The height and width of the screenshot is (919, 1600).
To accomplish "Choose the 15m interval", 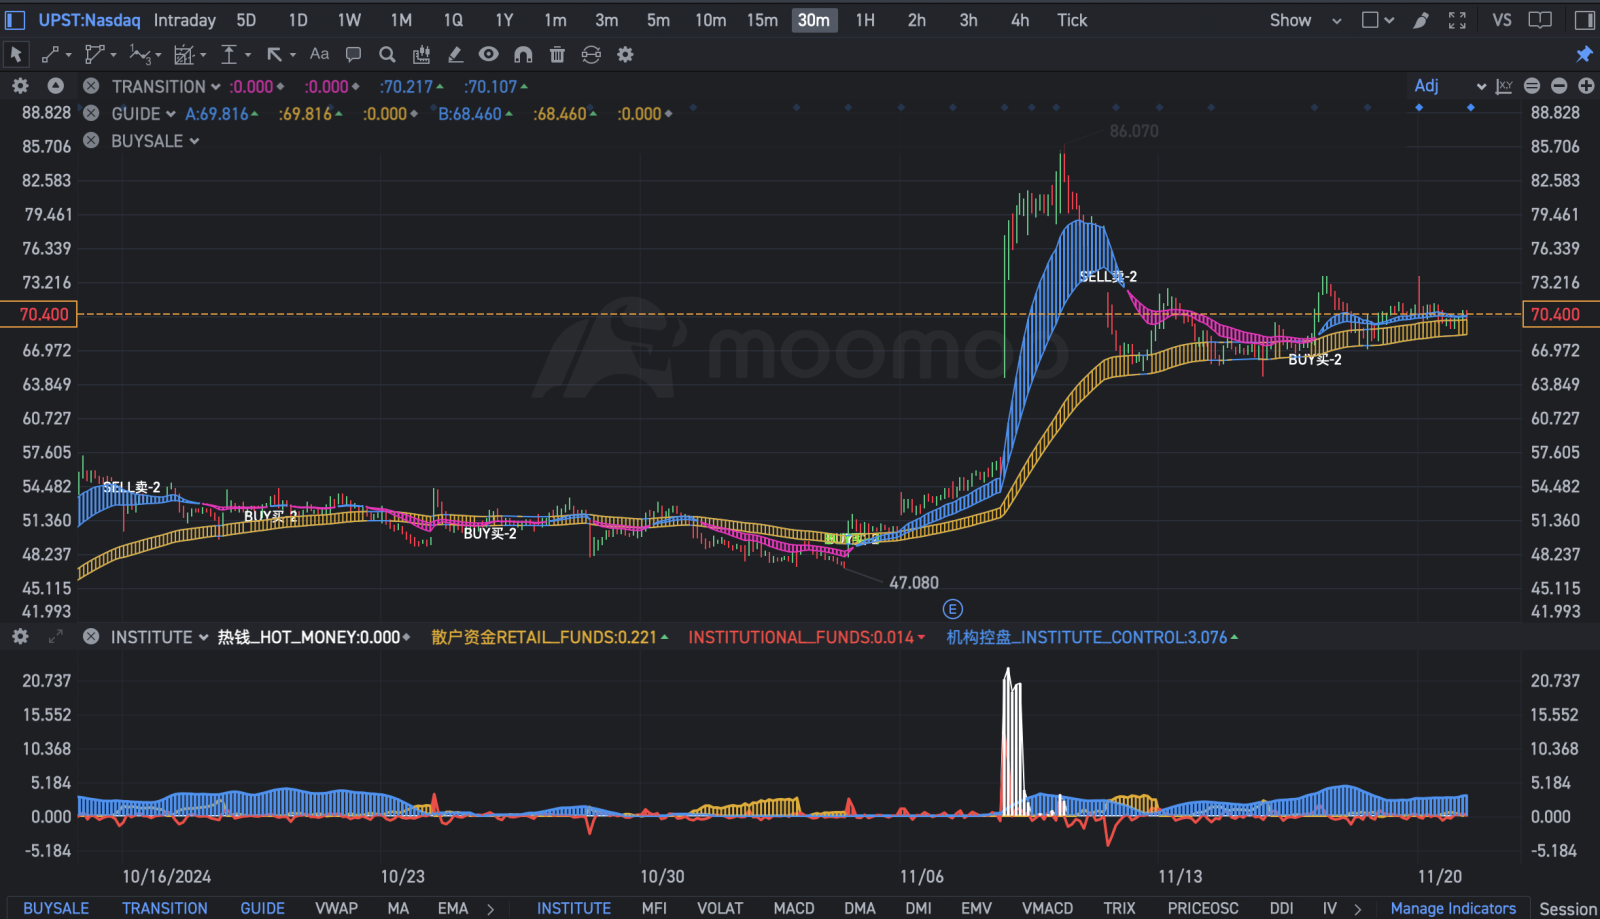I will pyautogui.click(x=762, y=20).
